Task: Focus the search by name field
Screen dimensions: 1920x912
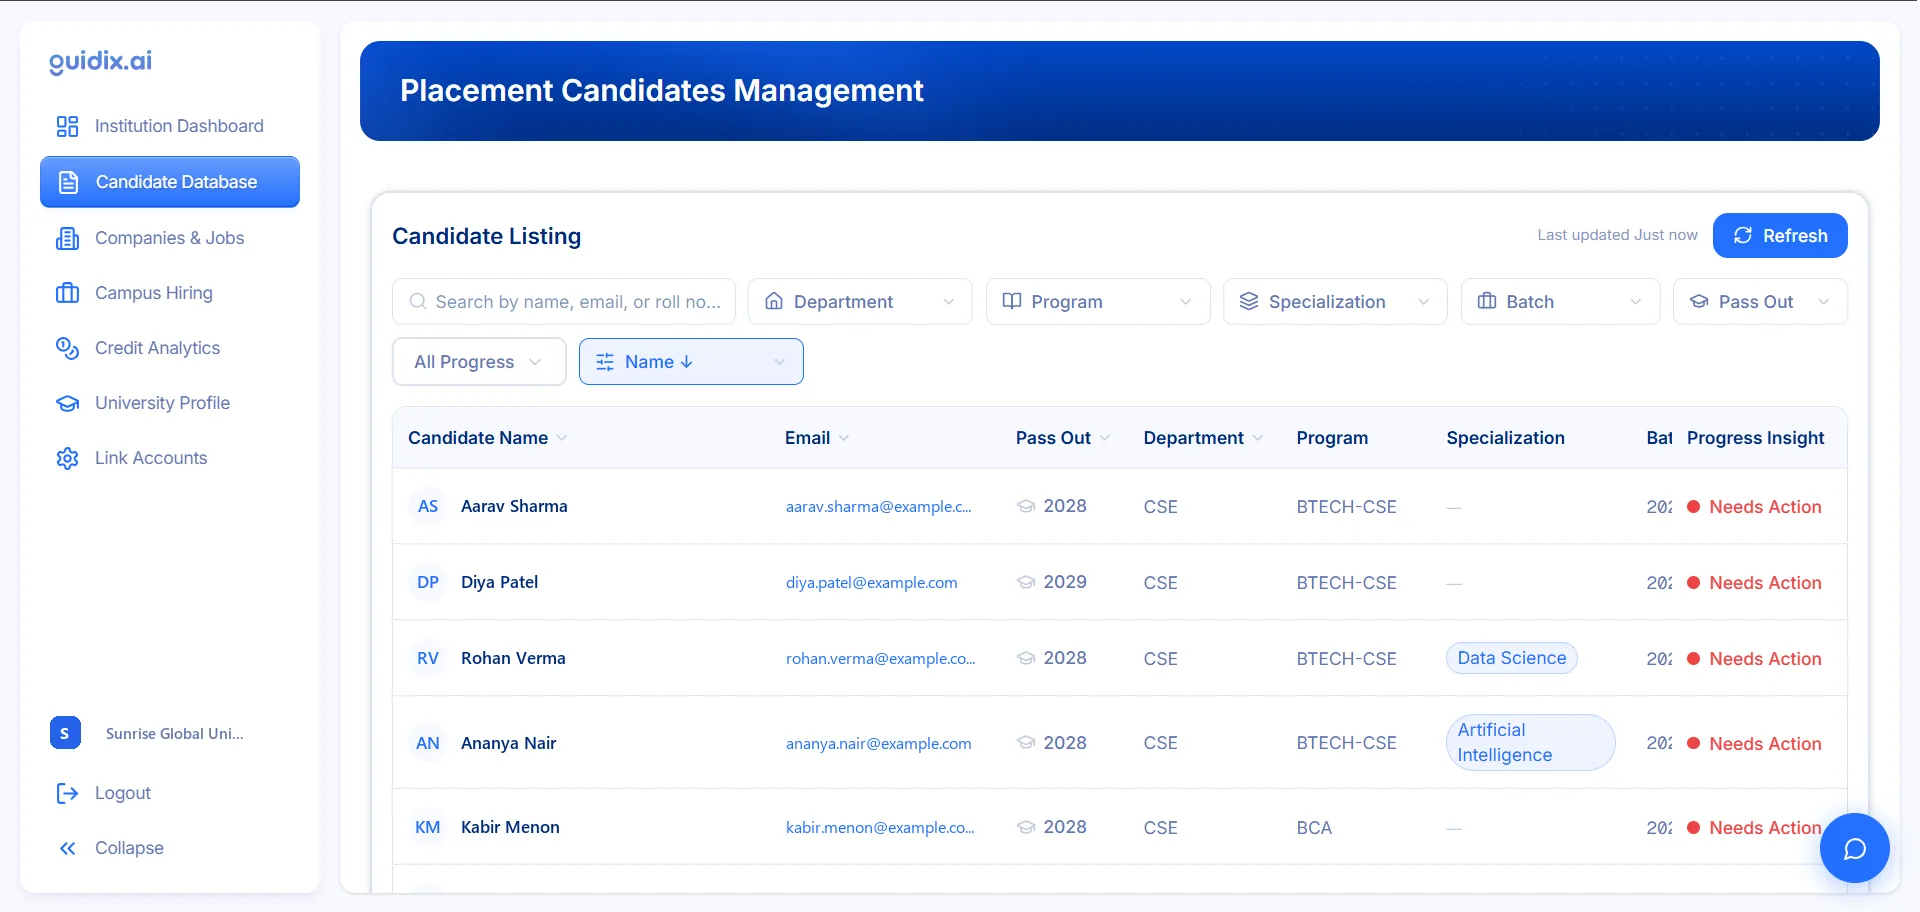Action: pos(564,302)
